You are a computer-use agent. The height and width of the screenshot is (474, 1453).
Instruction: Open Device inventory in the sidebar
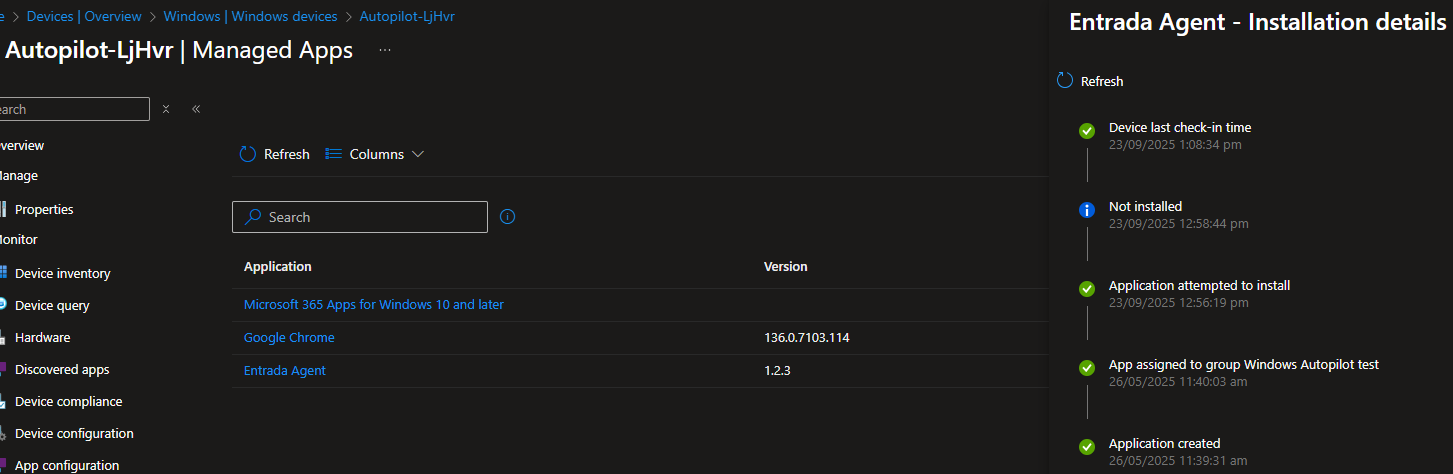point(62,273)
